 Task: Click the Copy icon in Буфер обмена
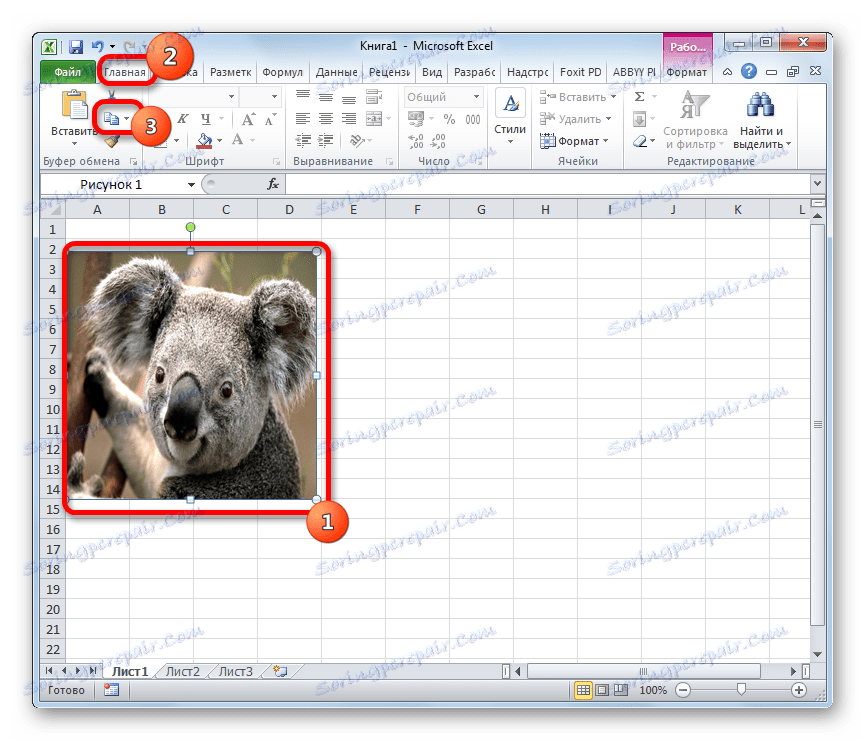coord(113,118)
